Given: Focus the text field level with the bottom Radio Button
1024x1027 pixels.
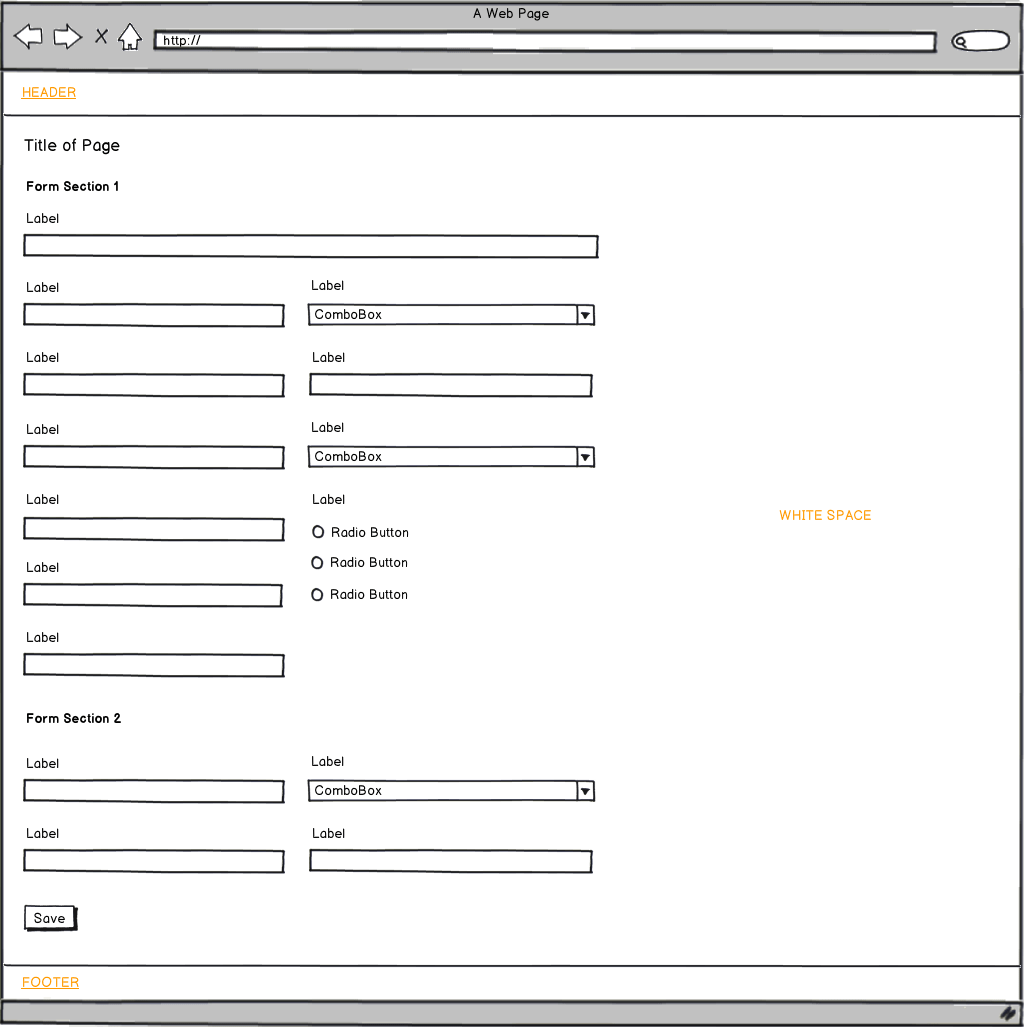Looking at the screenshot, I should point(153,595).
